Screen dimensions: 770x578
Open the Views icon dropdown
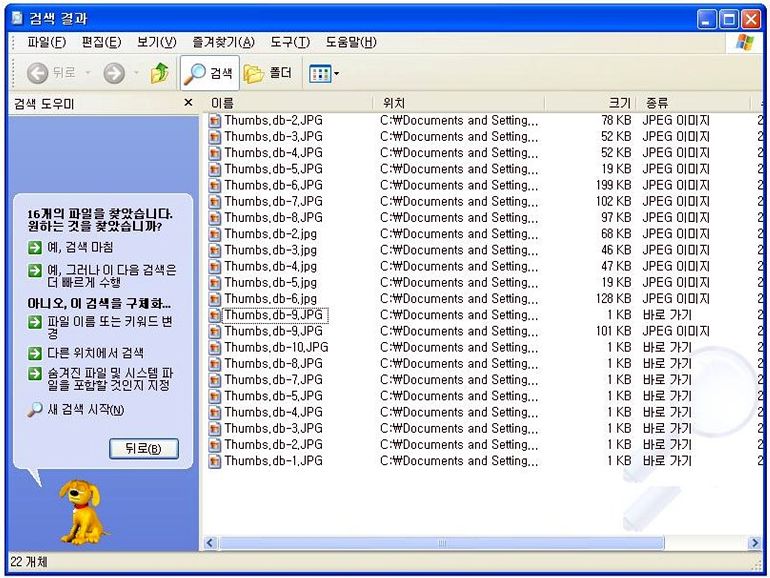click(x=324, y=74)
